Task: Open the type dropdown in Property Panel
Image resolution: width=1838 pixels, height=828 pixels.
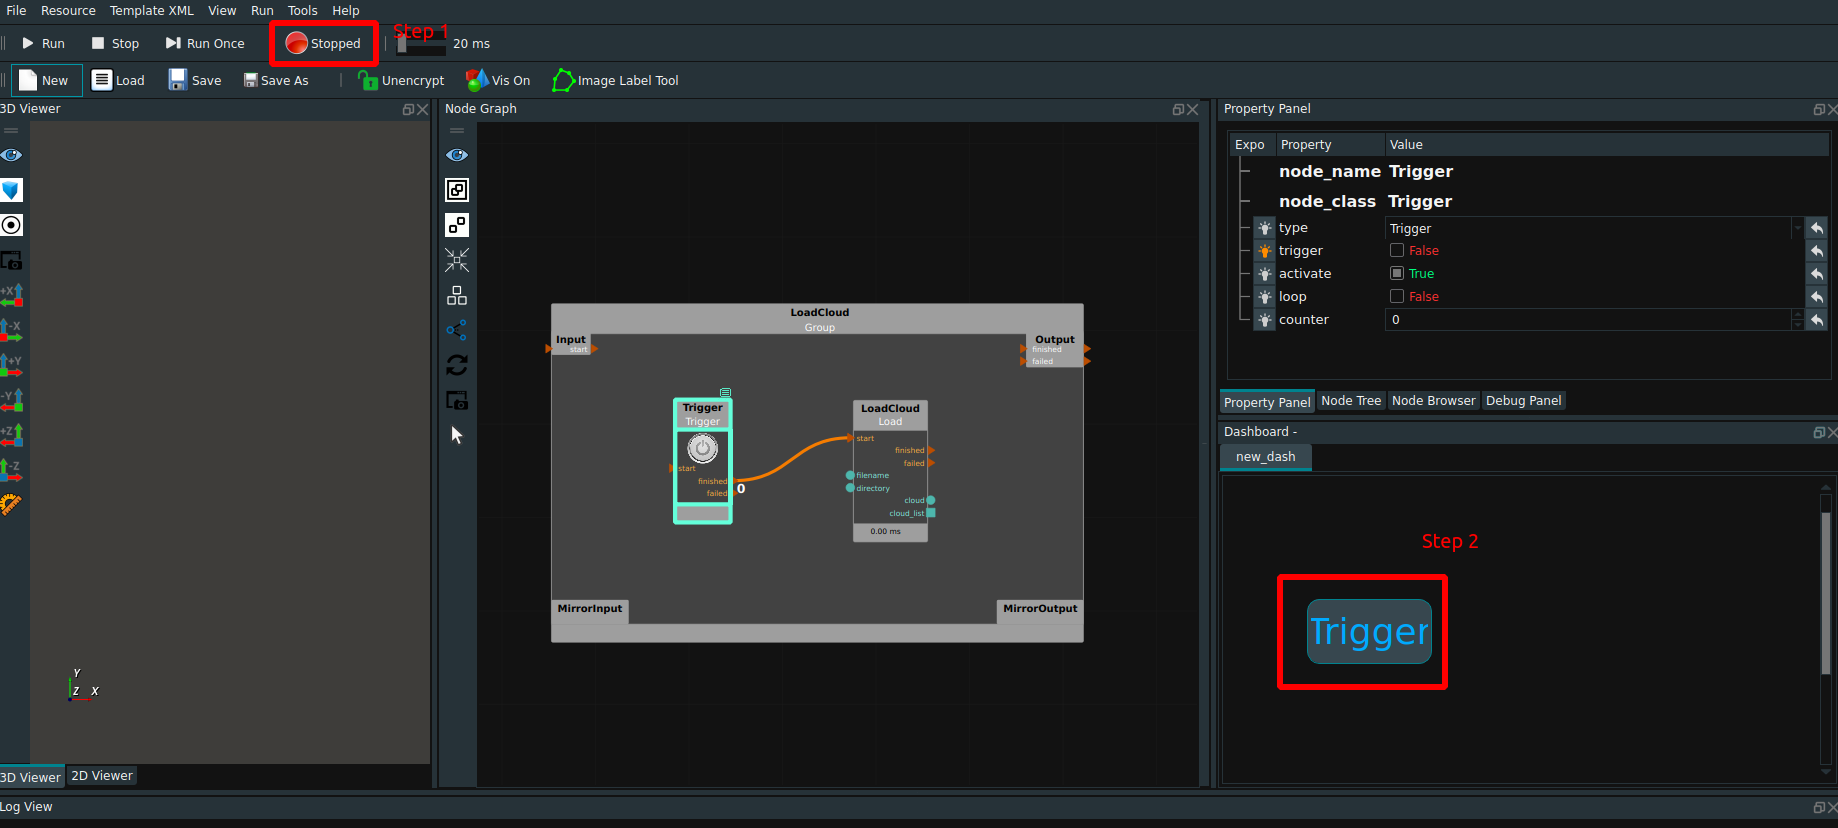Action: coord(1594,228)
